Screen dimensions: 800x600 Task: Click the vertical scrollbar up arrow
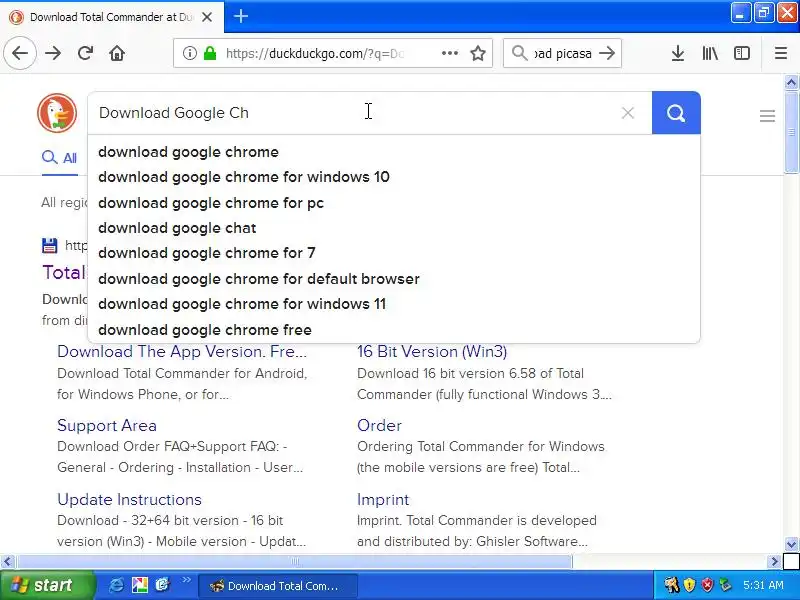(x=791, y=82)
